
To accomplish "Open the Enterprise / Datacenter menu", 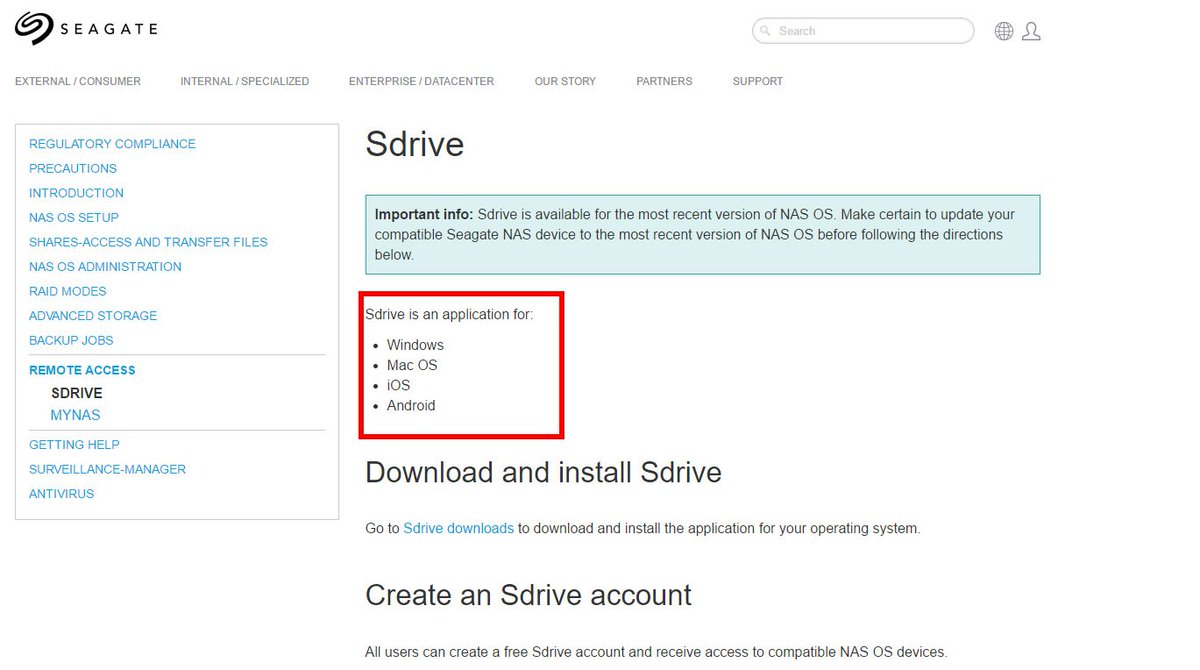I will [421, 81].
